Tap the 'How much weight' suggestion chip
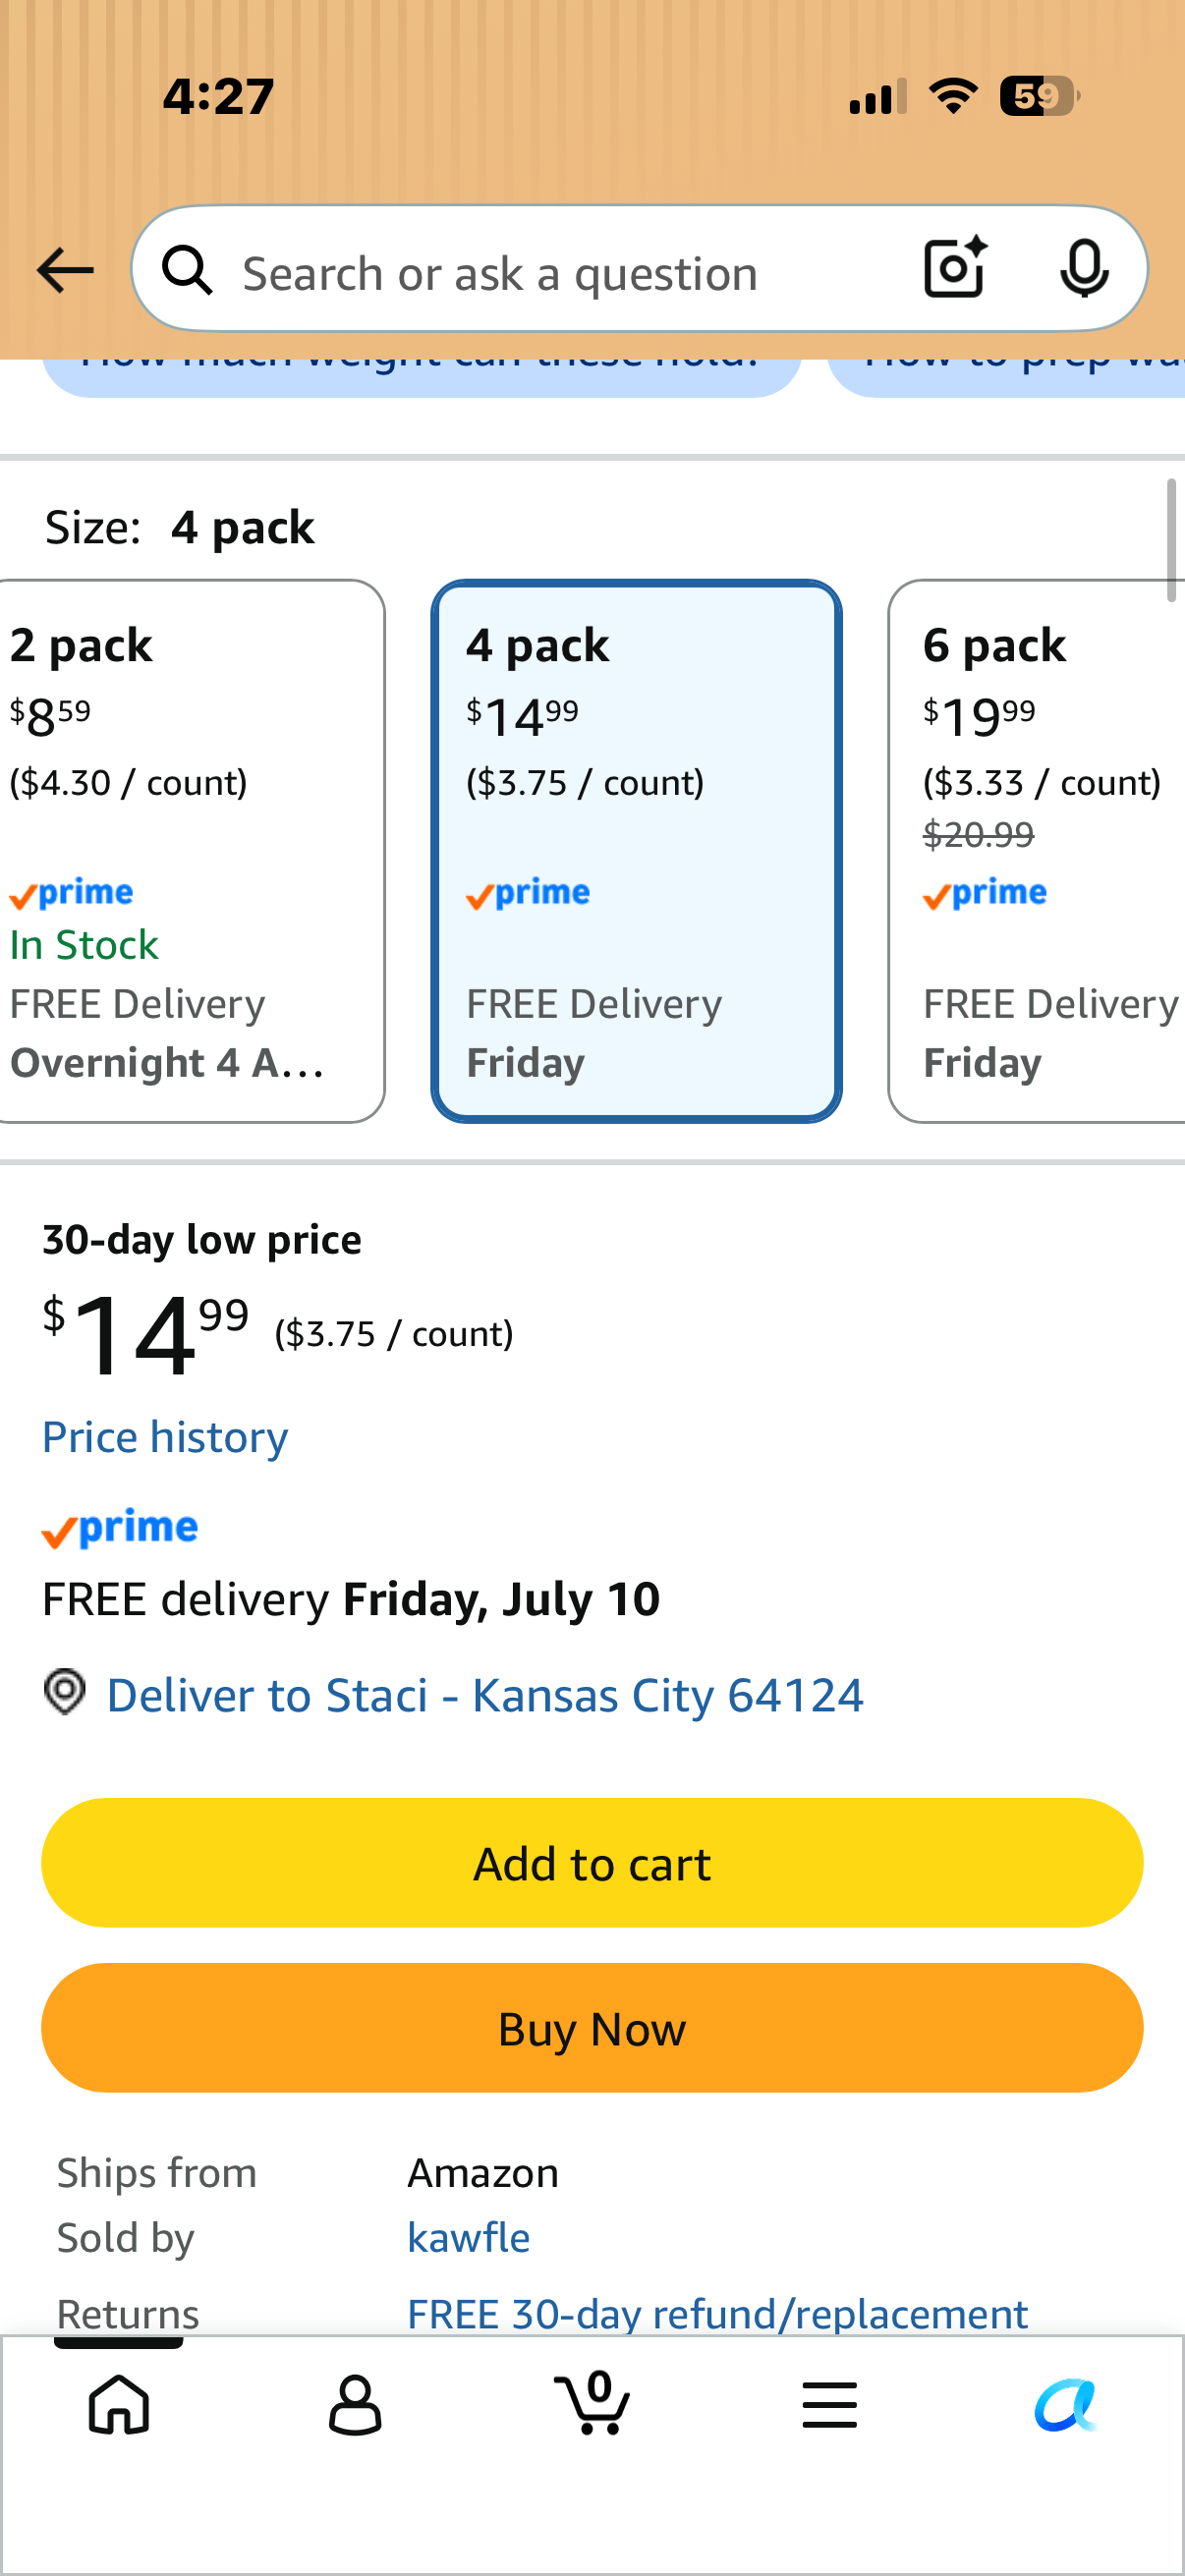1185x2576 pixels. 421,372
